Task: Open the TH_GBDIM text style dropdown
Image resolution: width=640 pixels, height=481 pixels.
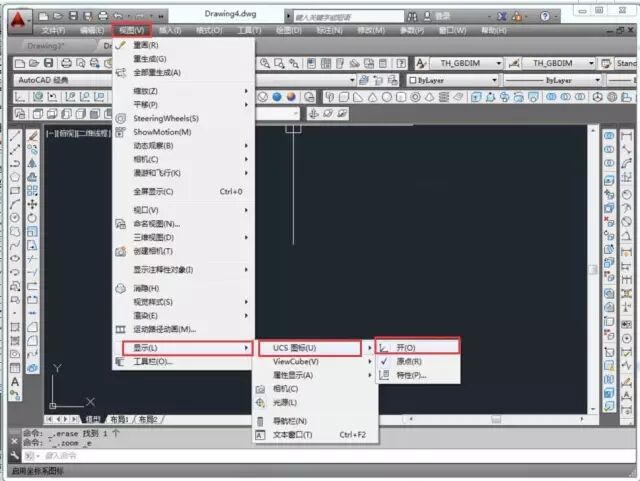Action: tap(466, 63)
